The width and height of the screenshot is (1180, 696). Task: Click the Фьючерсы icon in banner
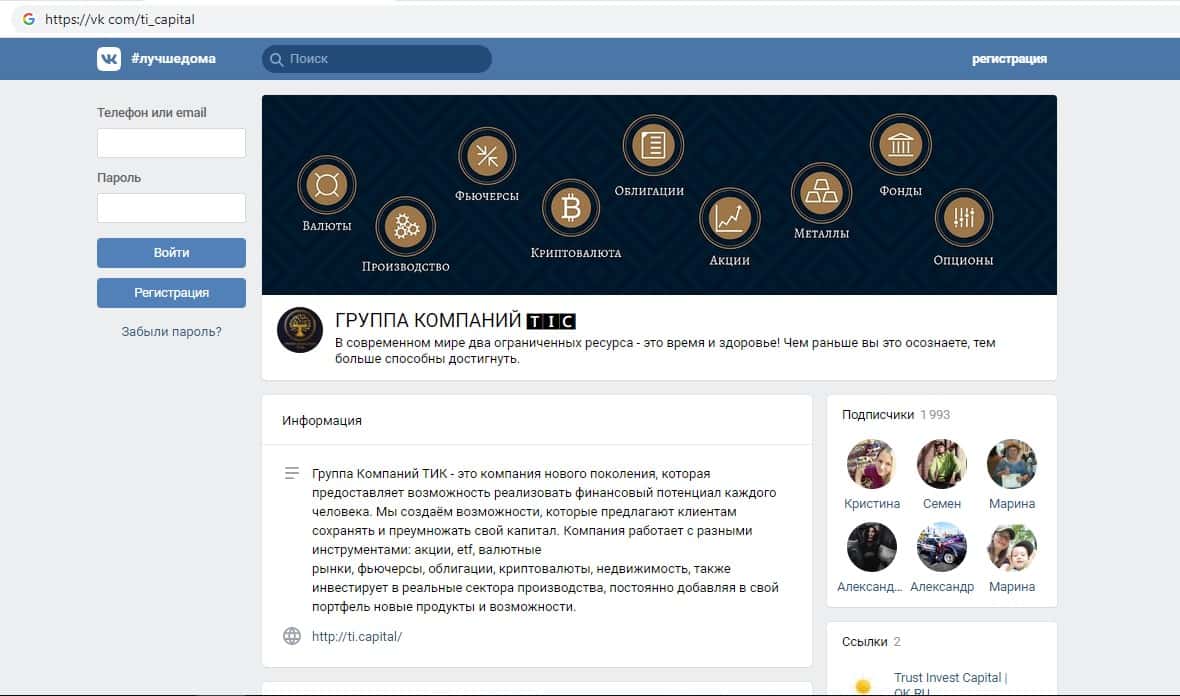pyautogui.click(x=487, y=156)
